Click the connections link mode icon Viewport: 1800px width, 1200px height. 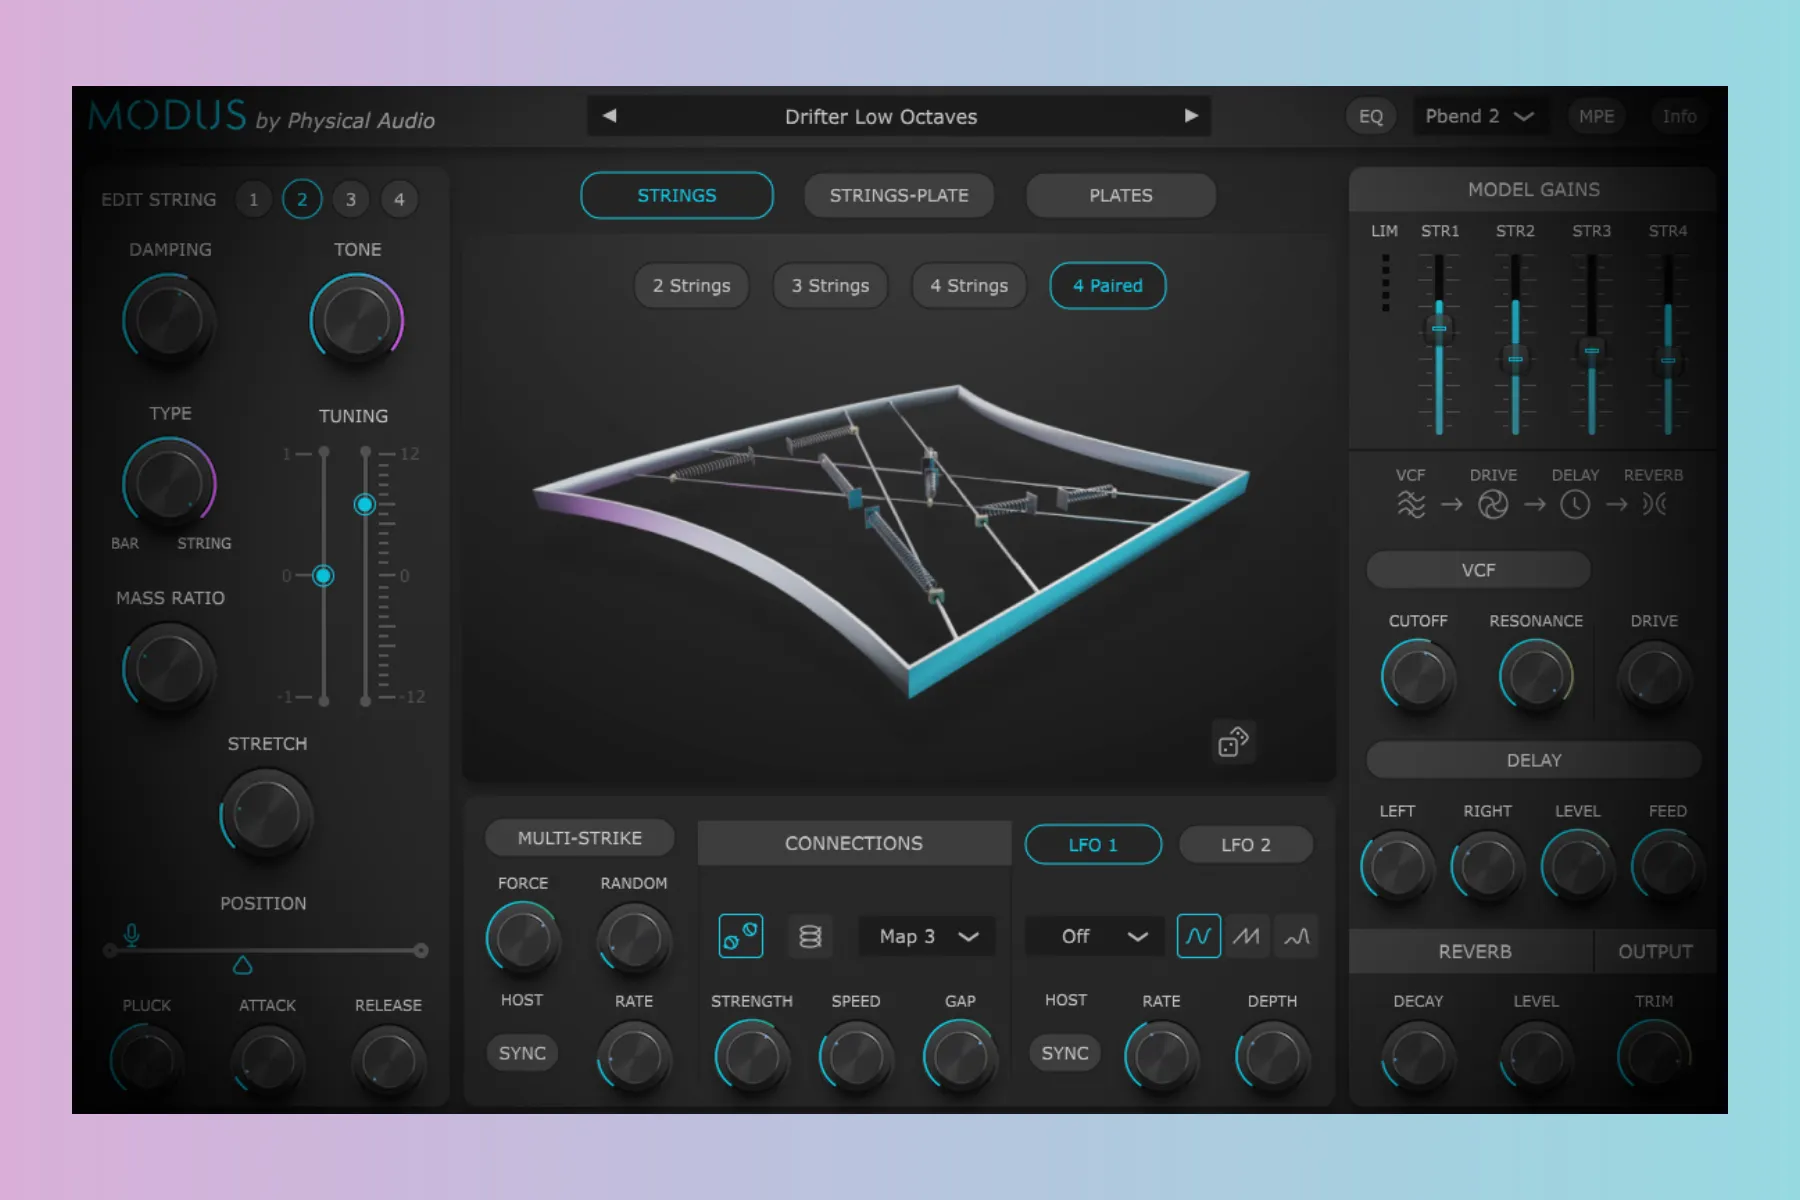(x=741, y=936)
